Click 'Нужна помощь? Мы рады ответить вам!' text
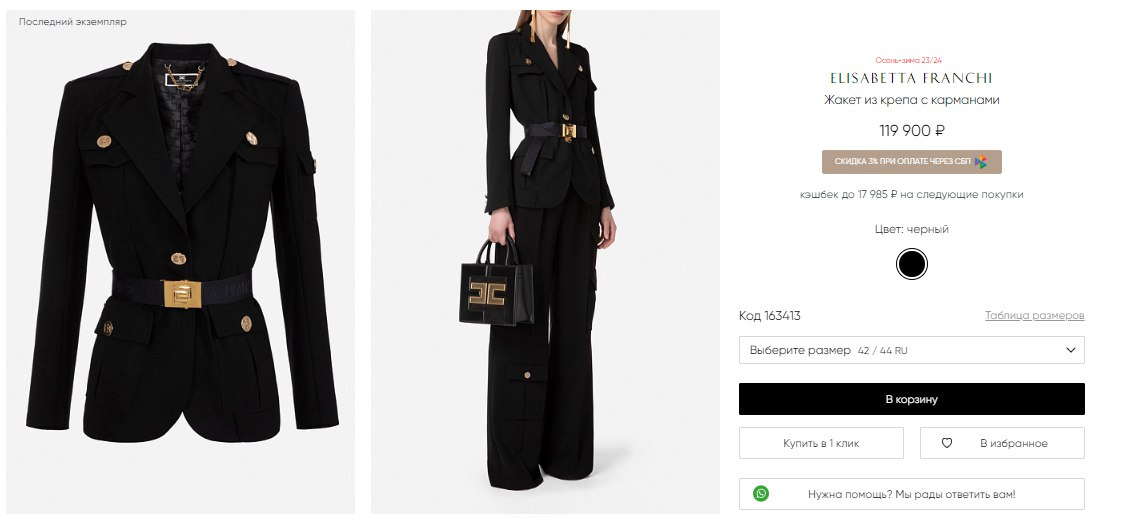1124x527 pixels. click(911, 494)
